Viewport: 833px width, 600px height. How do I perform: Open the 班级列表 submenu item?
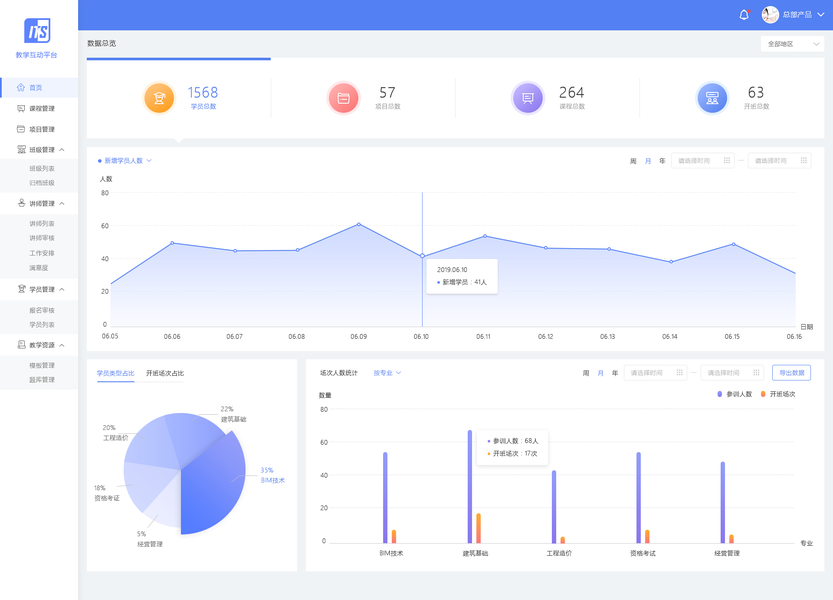pyautogui.click(x=42, y=168)
